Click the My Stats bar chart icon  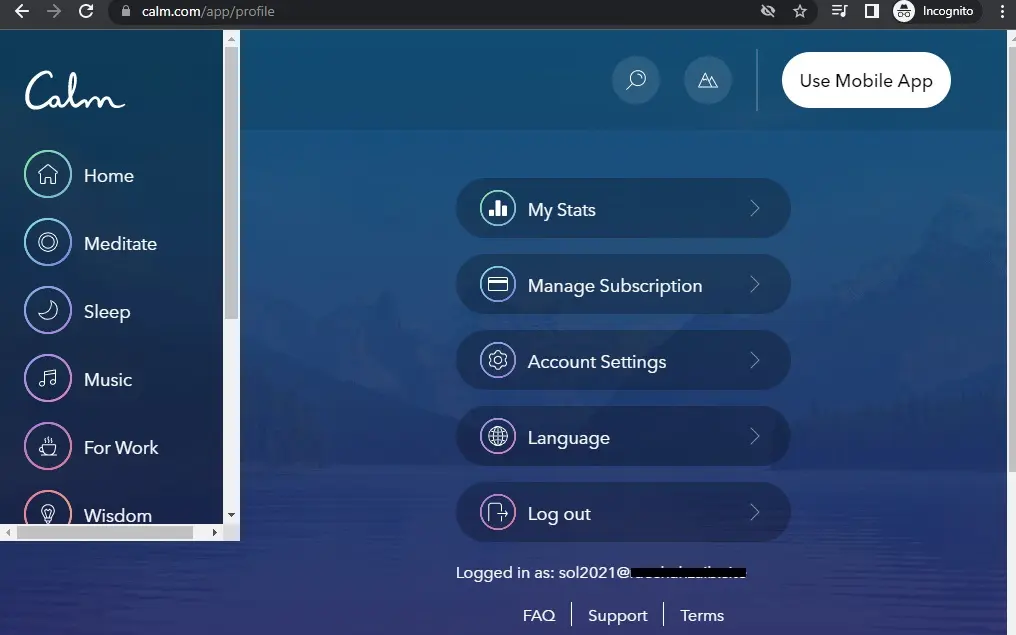[498, 208]
